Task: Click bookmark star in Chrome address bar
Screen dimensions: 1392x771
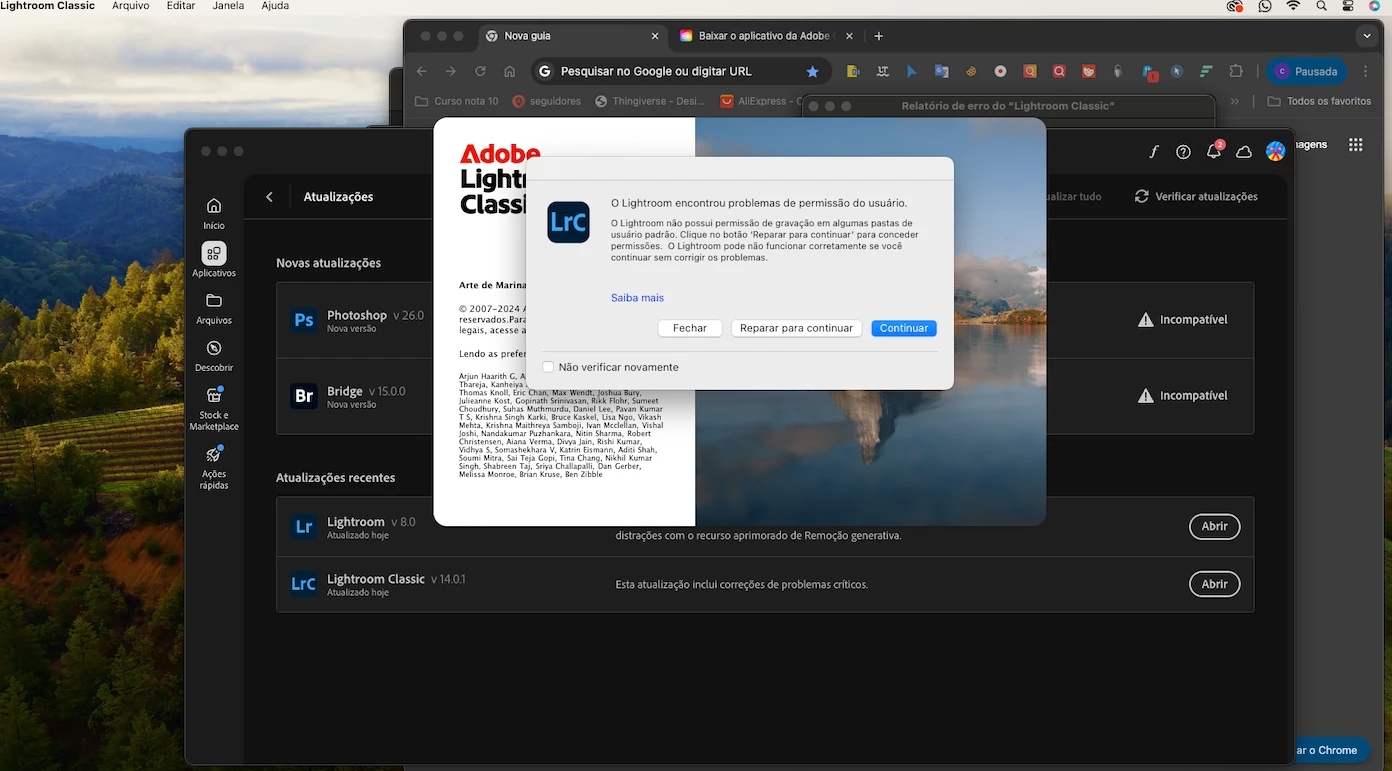Action: [x=812, y=72]
